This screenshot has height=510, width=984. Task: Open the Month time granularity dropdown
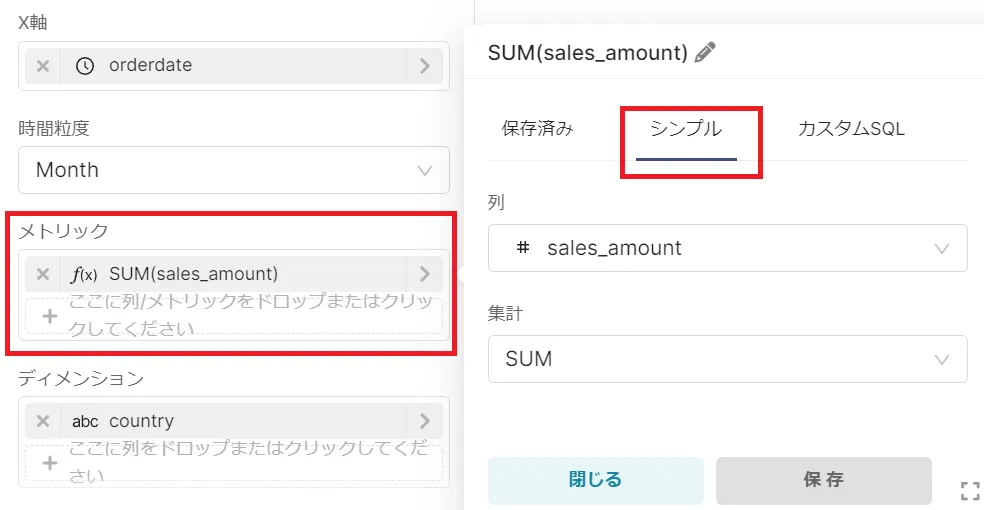(234, 170)
